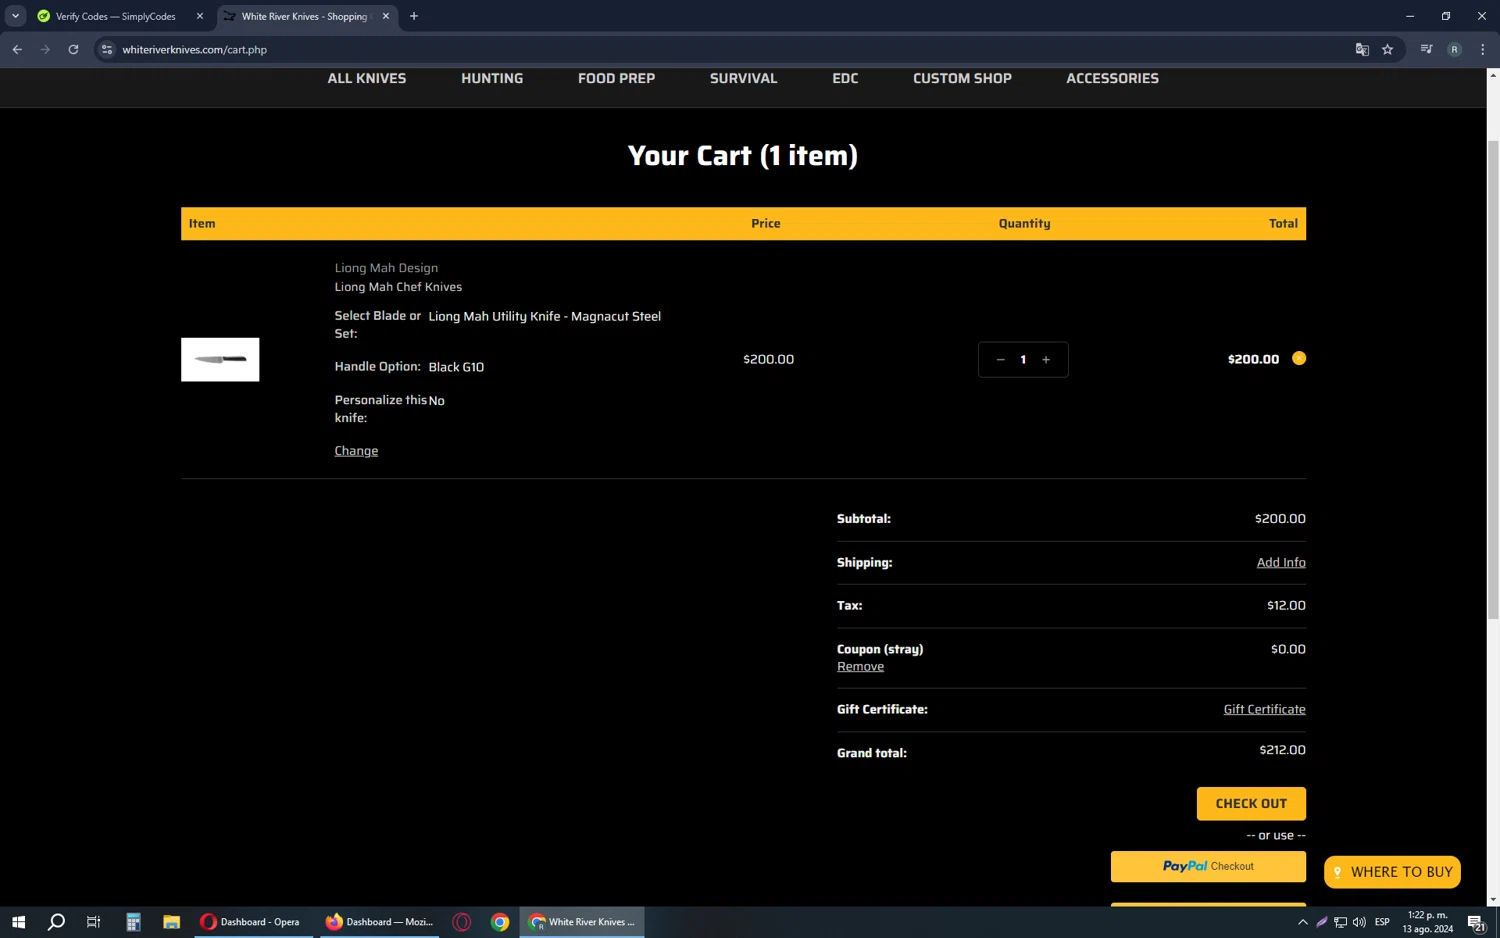Viewport: 1500px width, 938px height.
Task: Click the CHECK OUT button
Action: pos(1251,804)
